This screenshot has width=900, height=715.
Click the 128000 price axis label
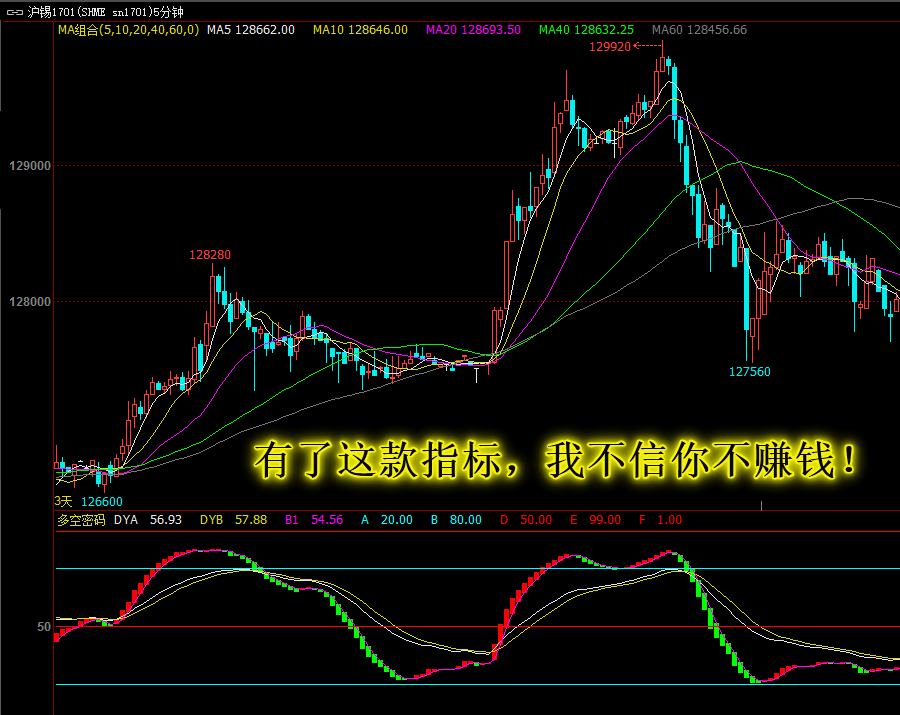(30, 302)
